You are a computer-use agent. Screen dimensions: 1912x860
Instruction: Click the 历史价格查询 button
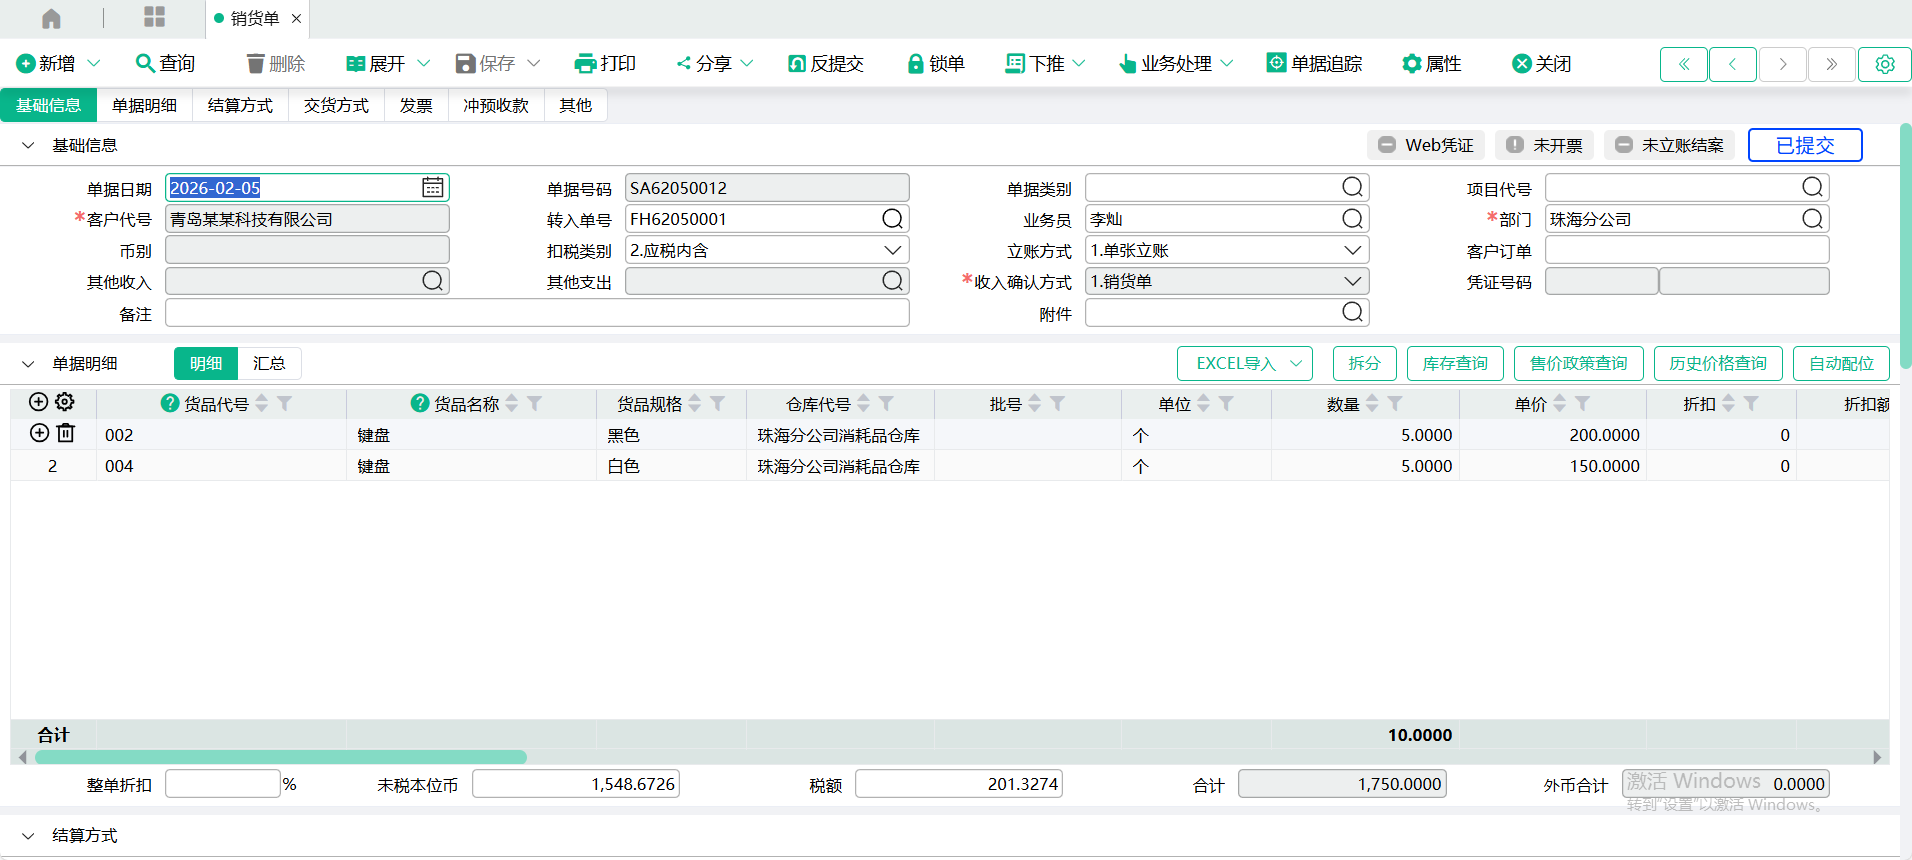1717,364
